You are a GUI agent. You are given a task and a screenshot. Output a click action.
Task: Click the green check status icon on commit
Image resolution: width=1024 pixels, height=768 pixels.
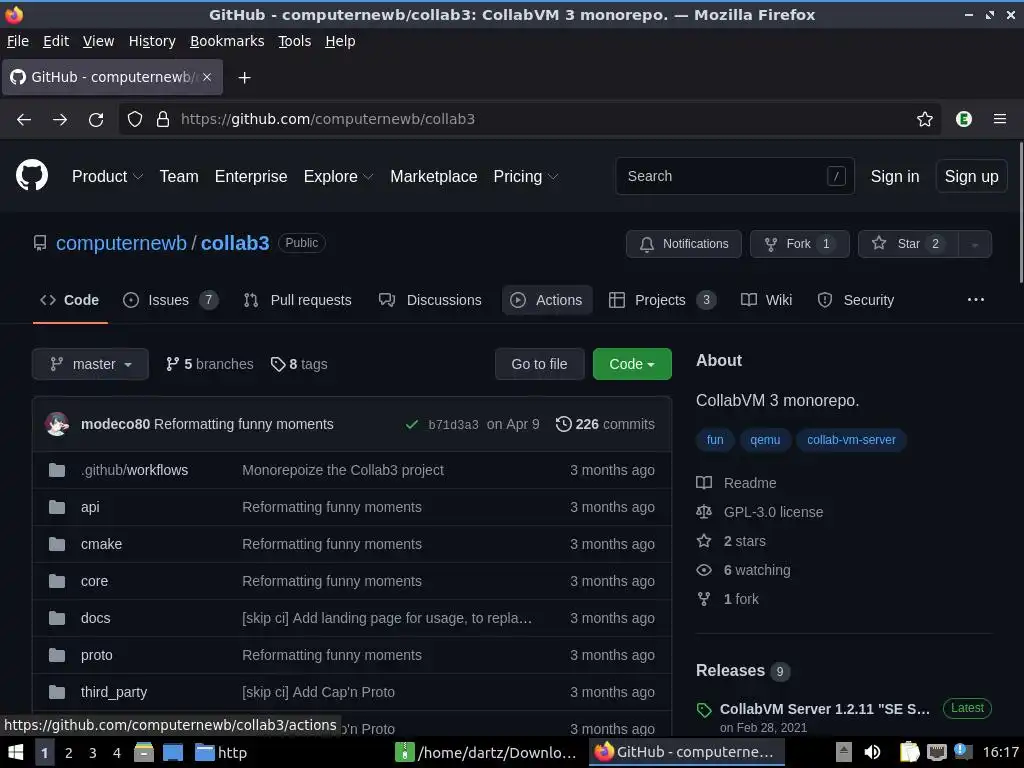pos(411,424)
